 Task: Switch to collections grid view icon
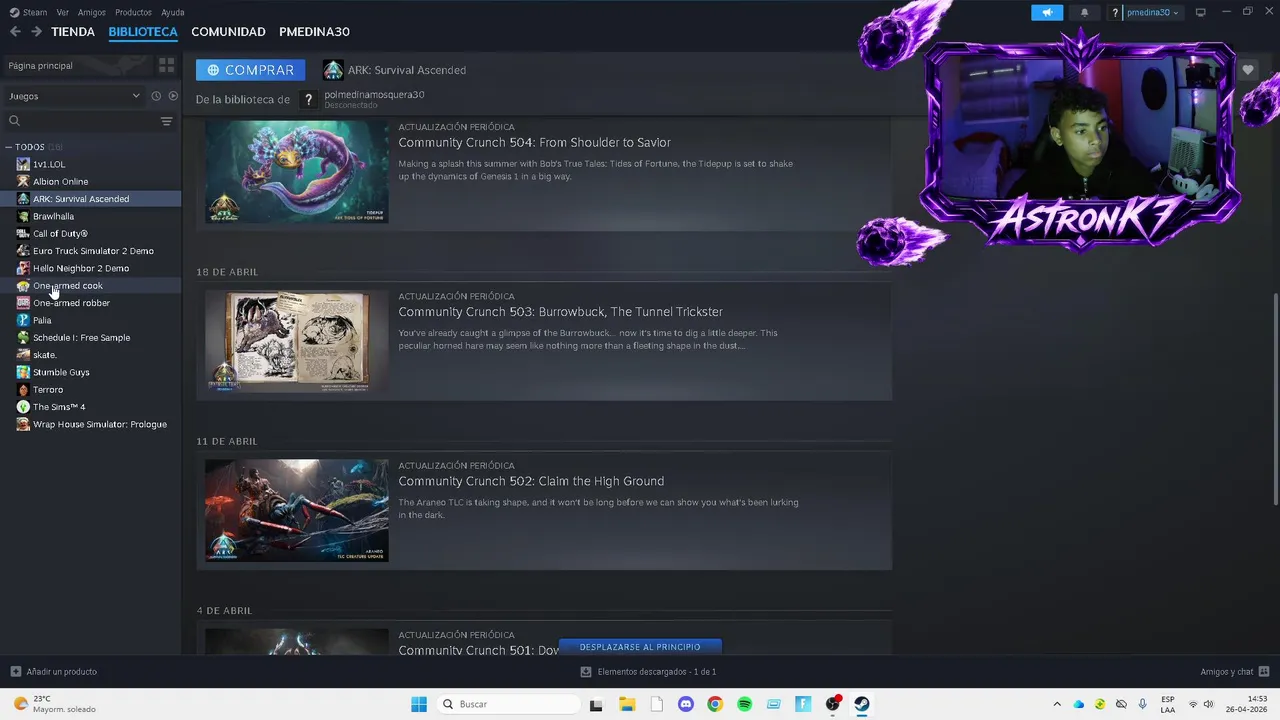[x=166, y=65]
